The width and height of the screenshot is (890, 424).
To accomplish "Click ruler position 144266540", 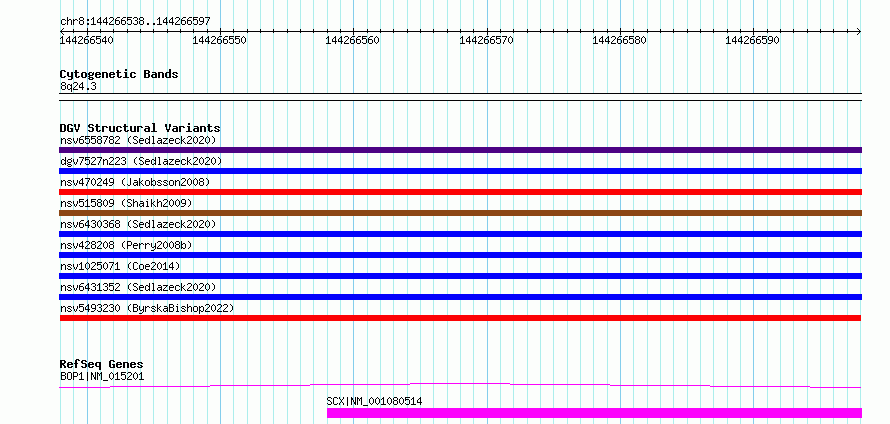I will [x=87, y=40].
